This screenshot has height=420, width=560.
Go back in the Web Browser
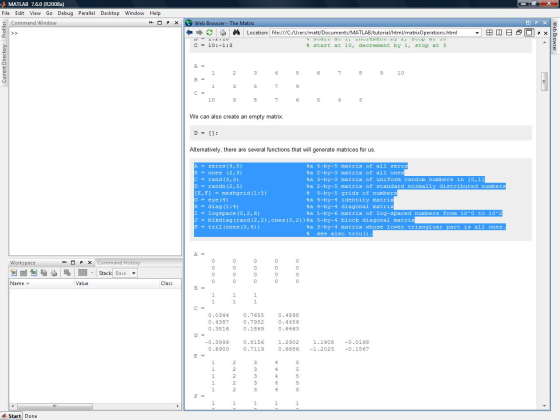(x=189, y=32)
